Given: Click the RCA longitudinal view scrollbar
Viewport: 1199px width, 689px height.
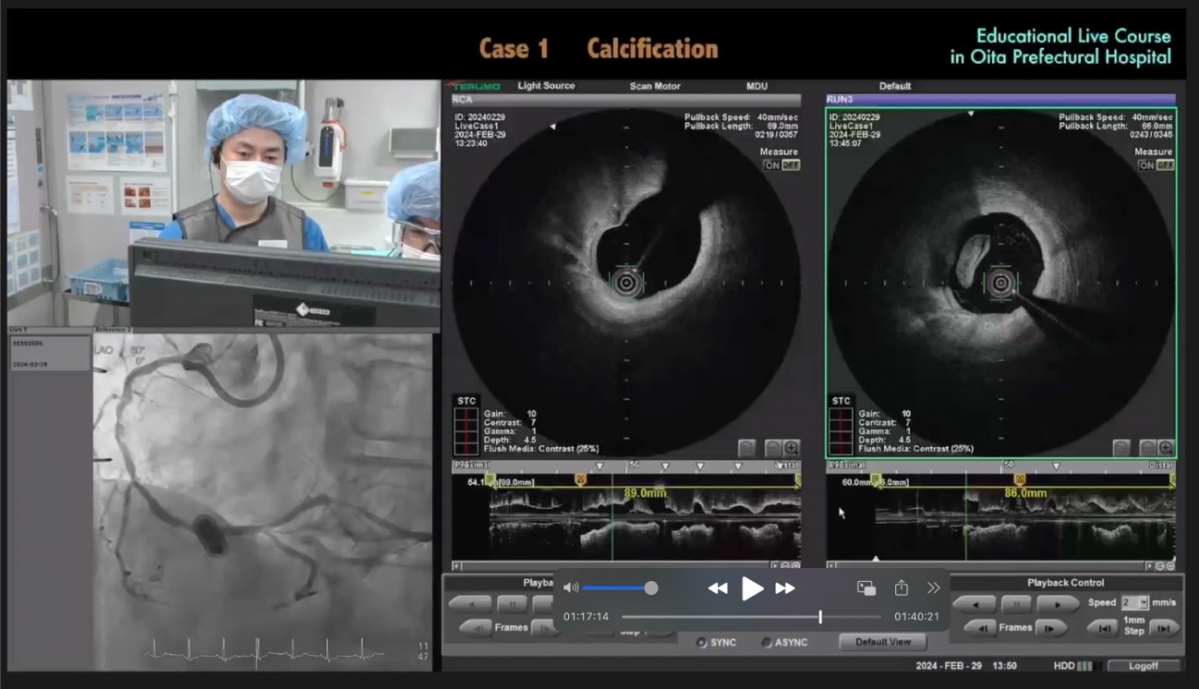Looking at the screenshot, I should click(618, 566).
